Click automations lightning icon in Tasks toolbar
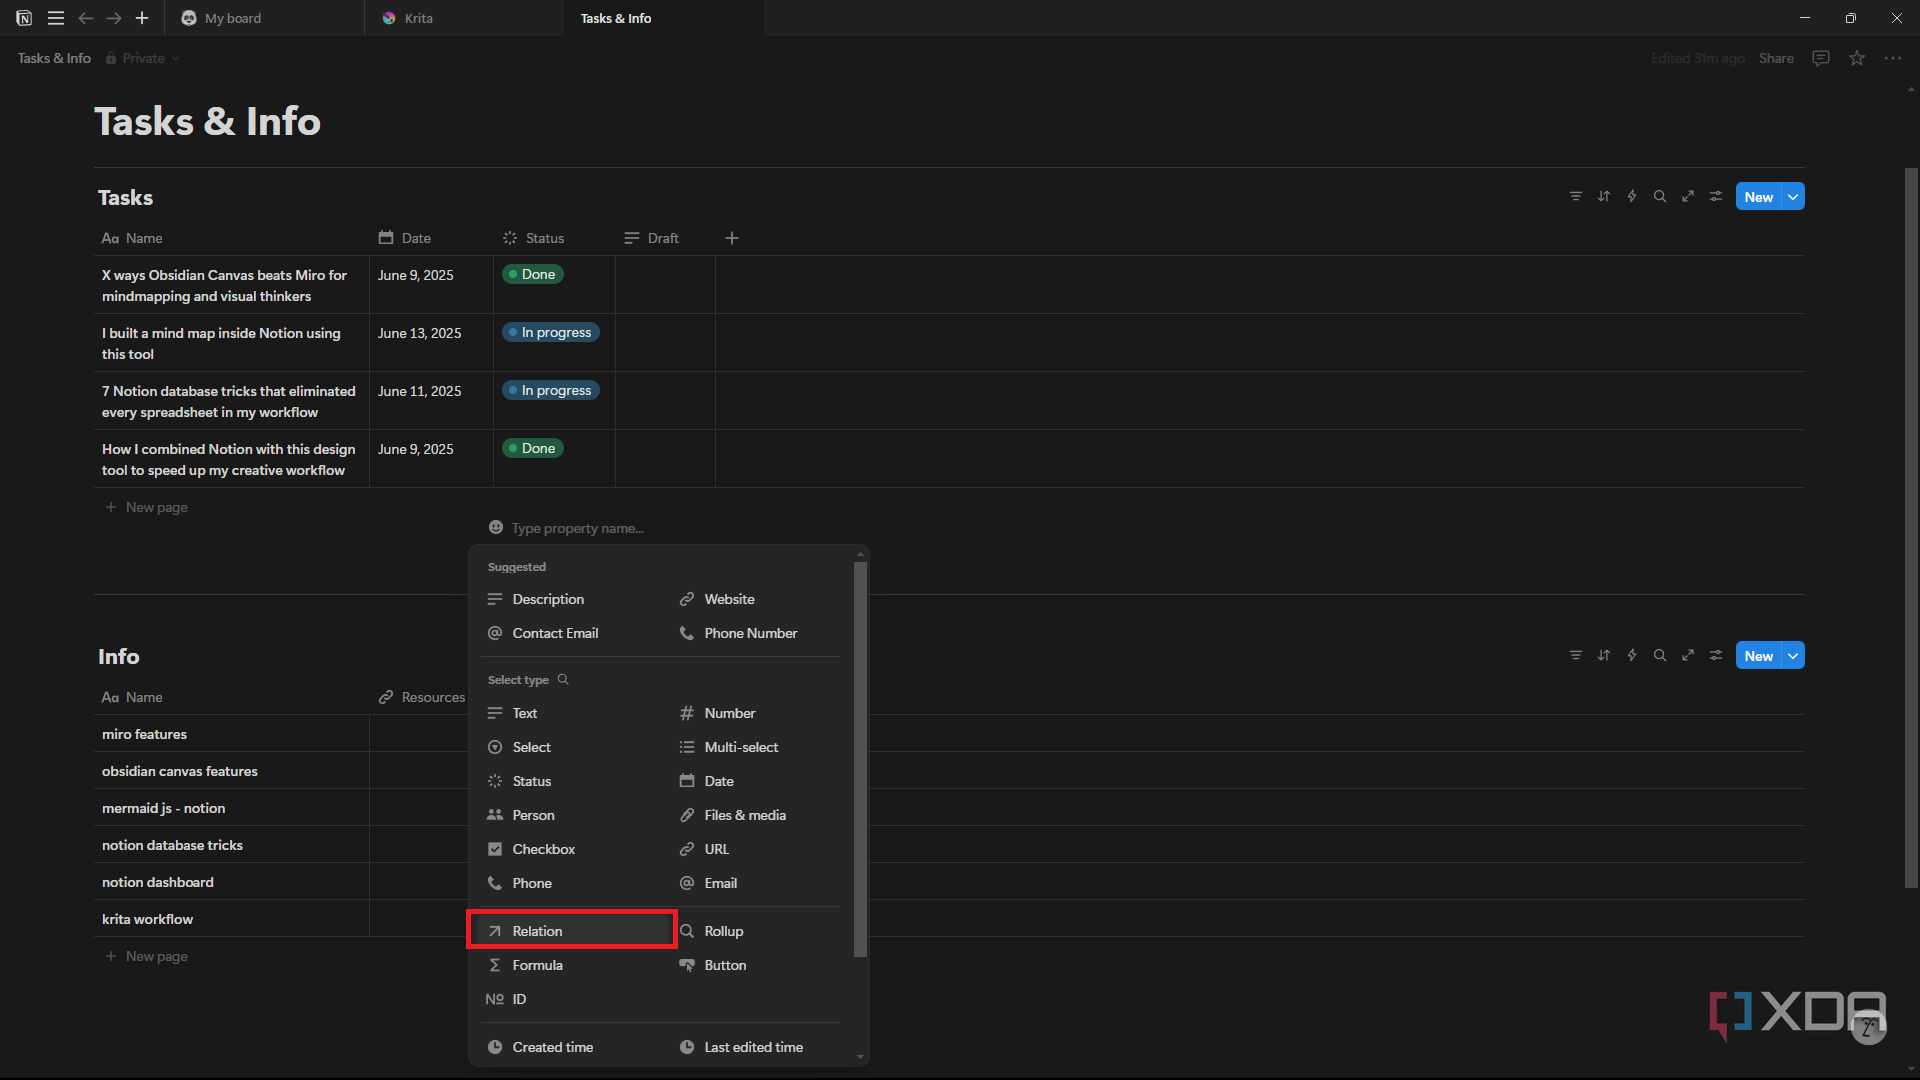The height and width of the screenshot is (1080, 1920). [1631, 197]
